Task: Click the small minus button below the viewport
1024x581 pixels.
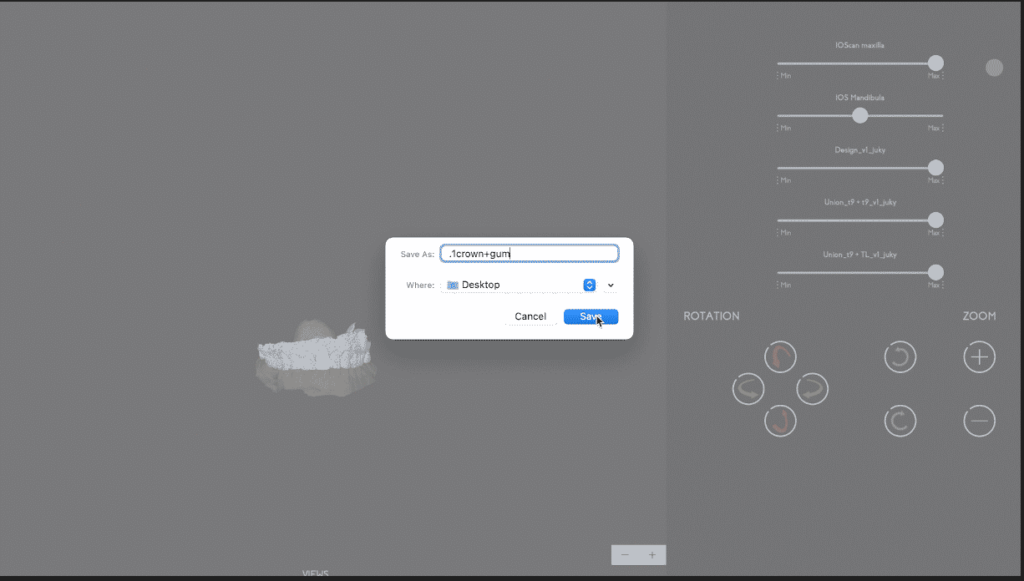Action: (625, 555)
